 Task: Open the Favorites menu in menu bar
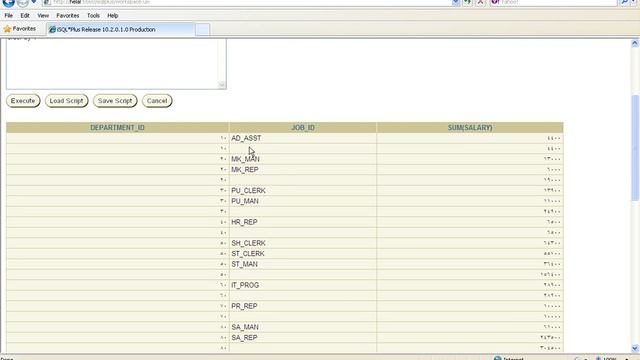(68, 16)
